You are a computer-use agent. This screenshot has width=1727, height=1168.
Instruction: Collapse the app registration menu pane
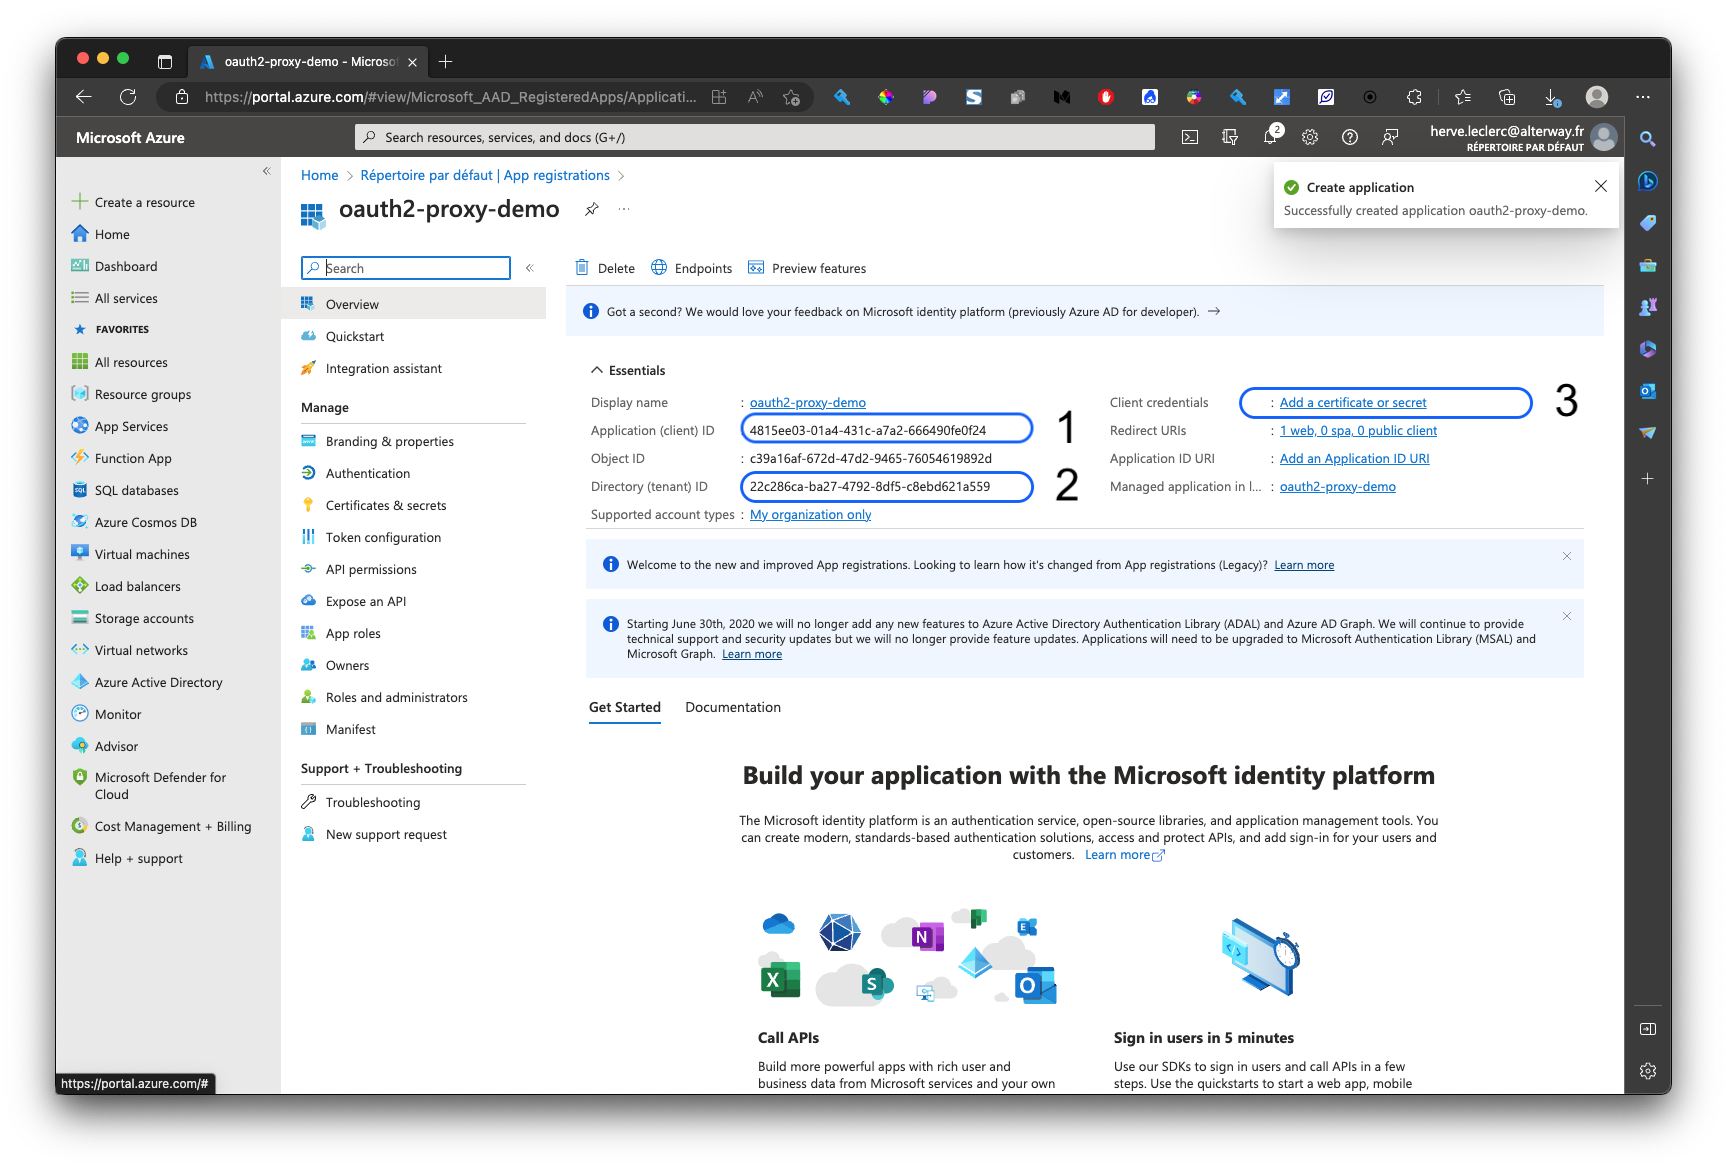pyautogui.click(x=530, y=268)
